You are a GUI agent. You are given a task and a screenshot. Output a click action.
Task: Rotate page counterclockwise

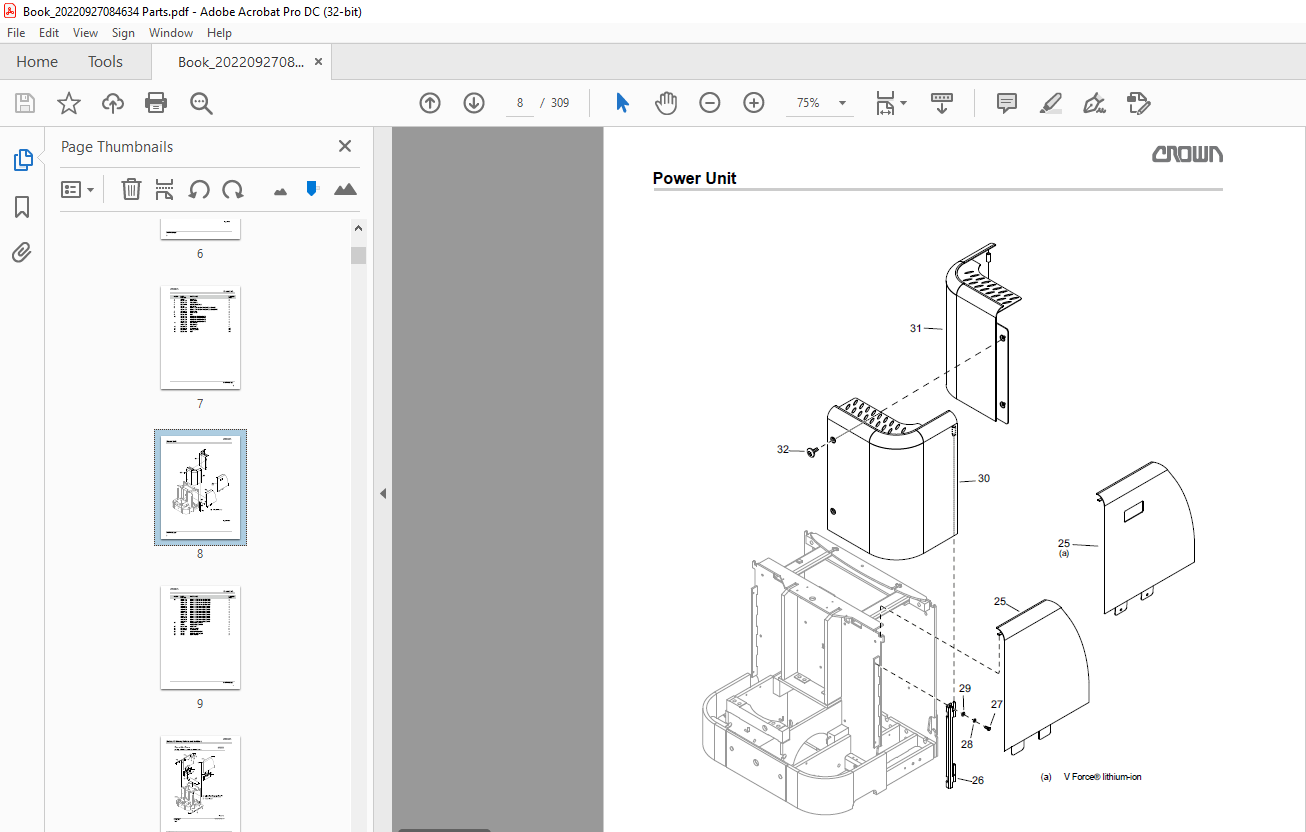tap(199, 189)
